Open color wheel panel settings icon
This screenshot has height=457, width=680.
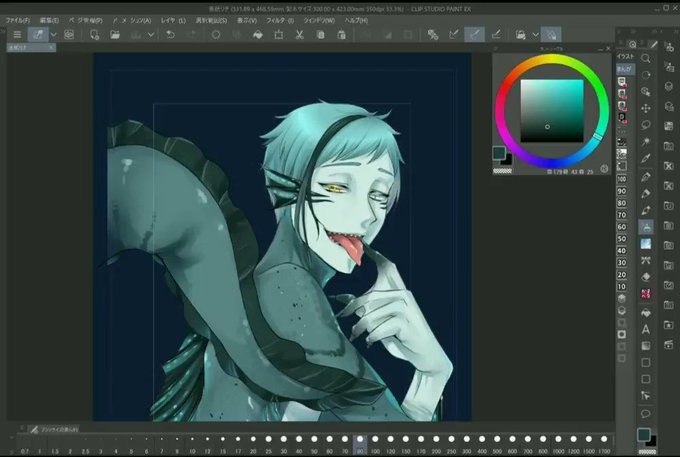click(x=604, y=169)
